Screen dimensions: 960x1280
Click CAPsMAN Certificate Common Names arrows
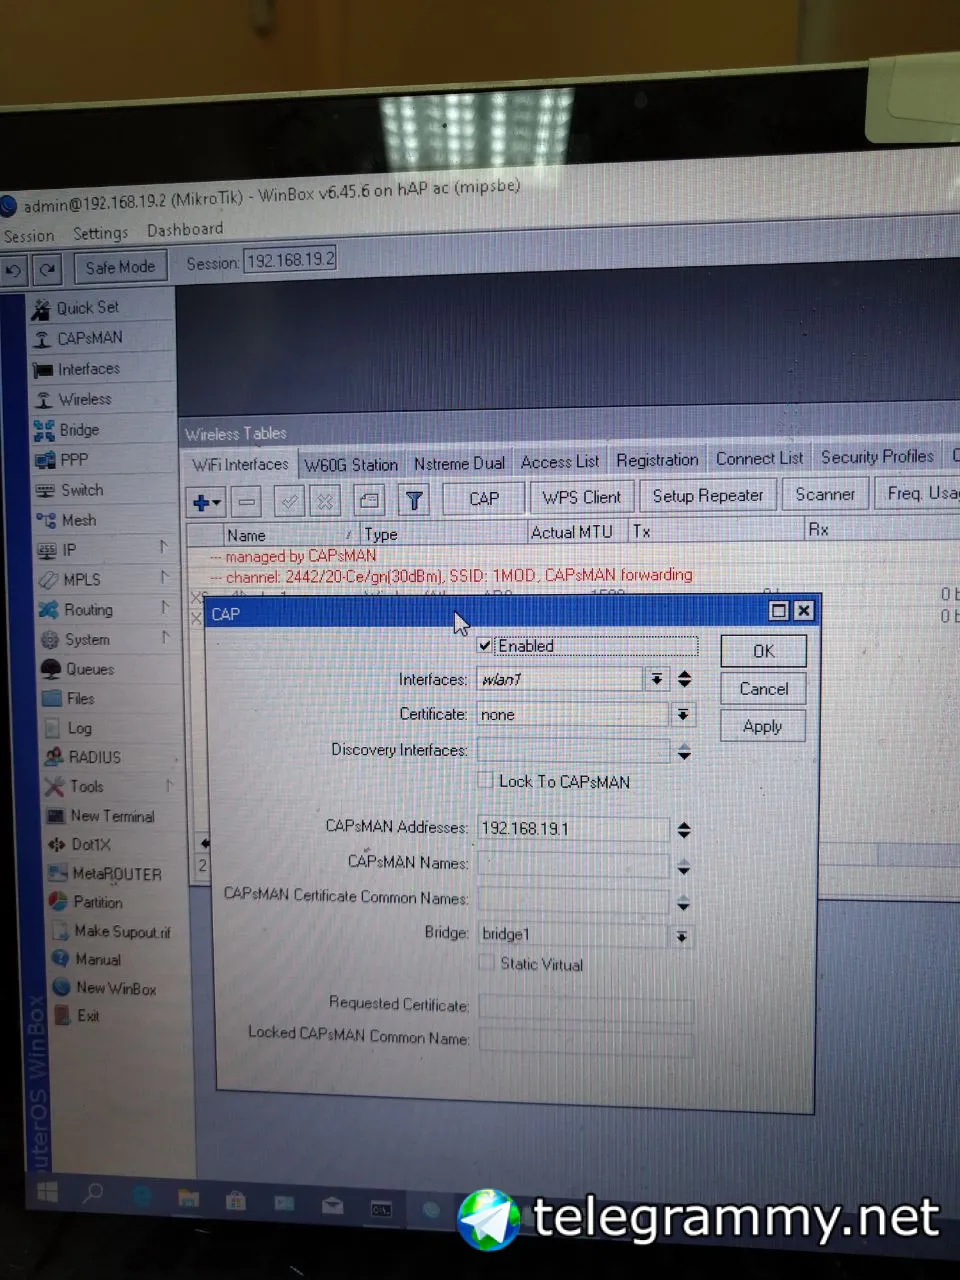[x=683, y=903]
